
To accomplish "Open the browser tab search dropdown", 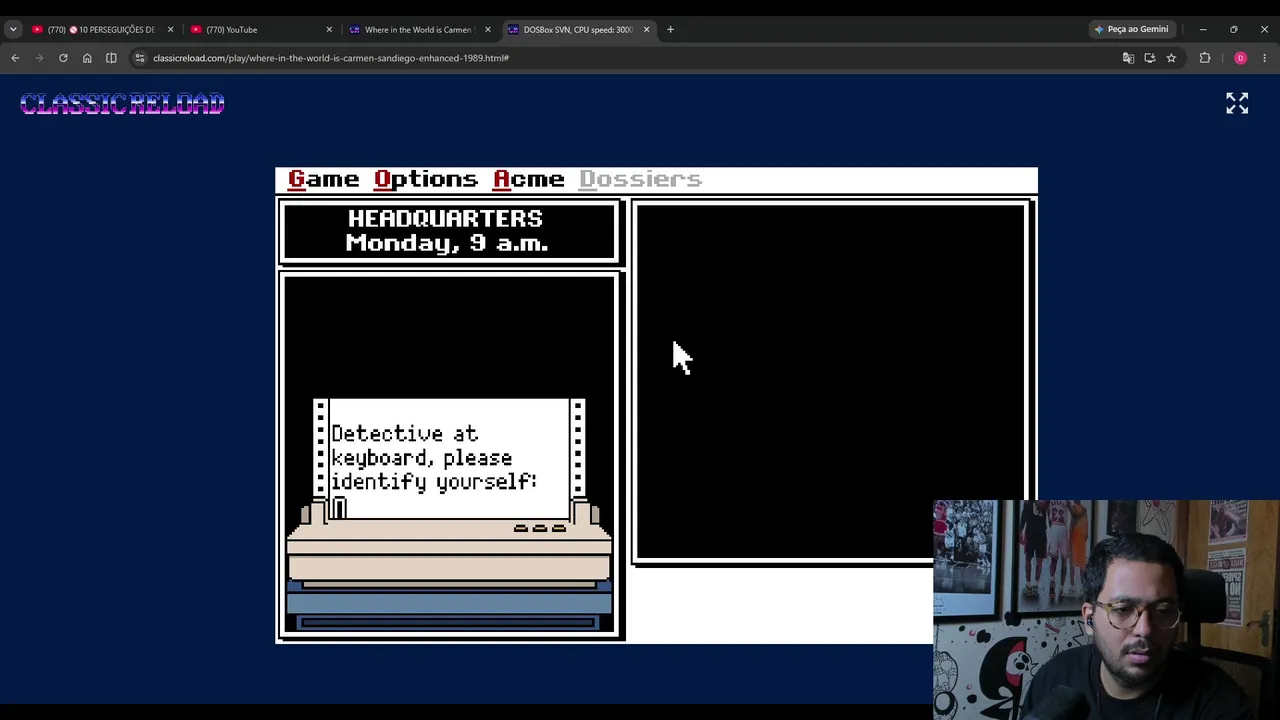I will tap(13, 30).
